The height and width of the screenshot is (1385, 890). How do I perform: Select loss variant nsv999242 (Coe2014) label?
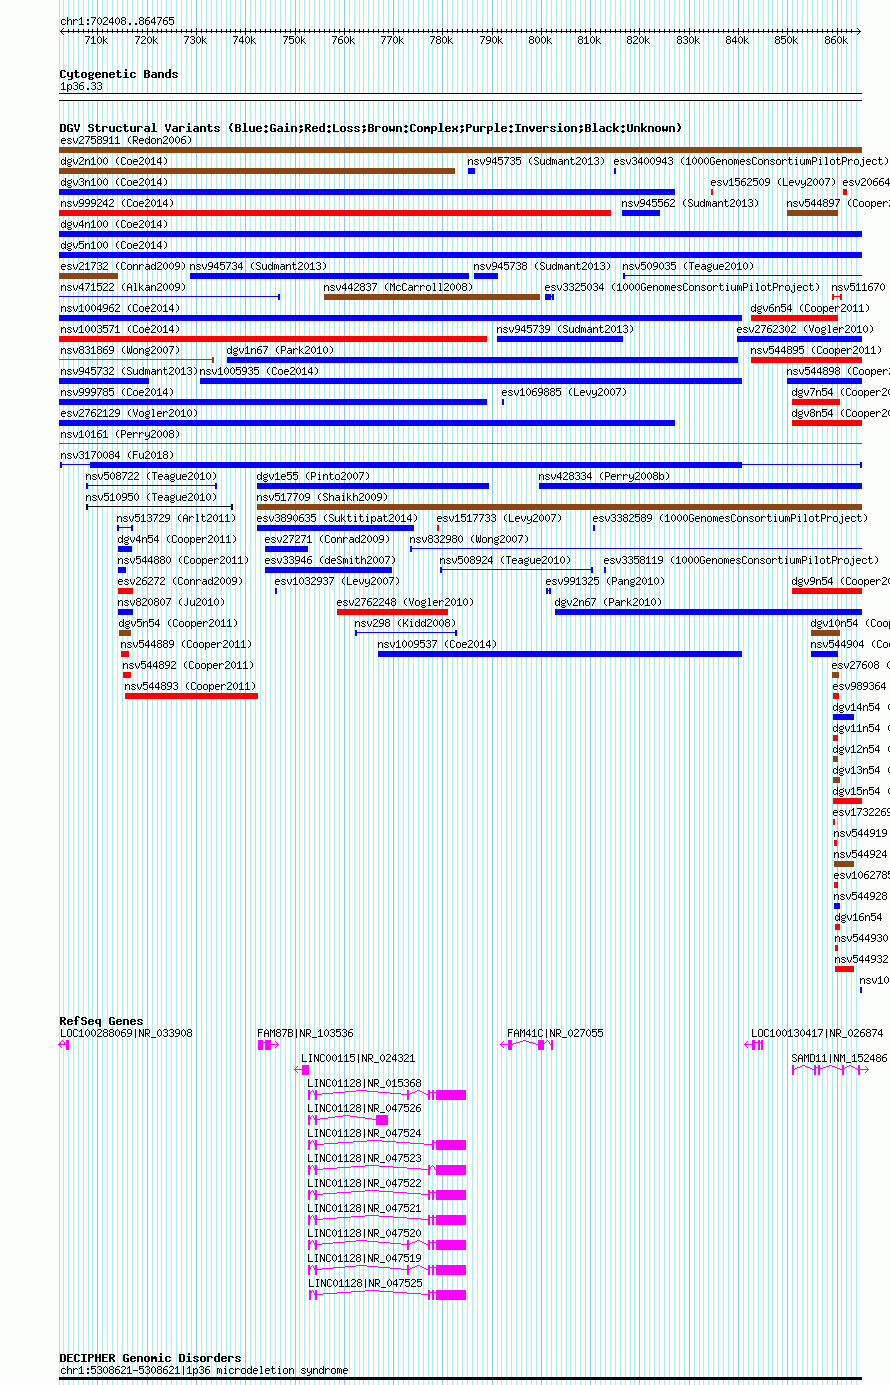click(117, 204)
